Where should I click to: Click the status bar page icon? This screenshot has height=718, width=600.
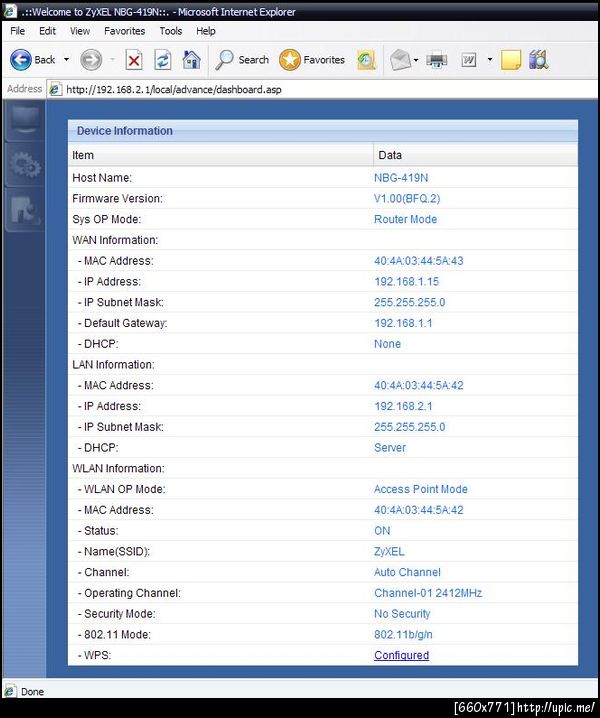click(x=10, y=691)
